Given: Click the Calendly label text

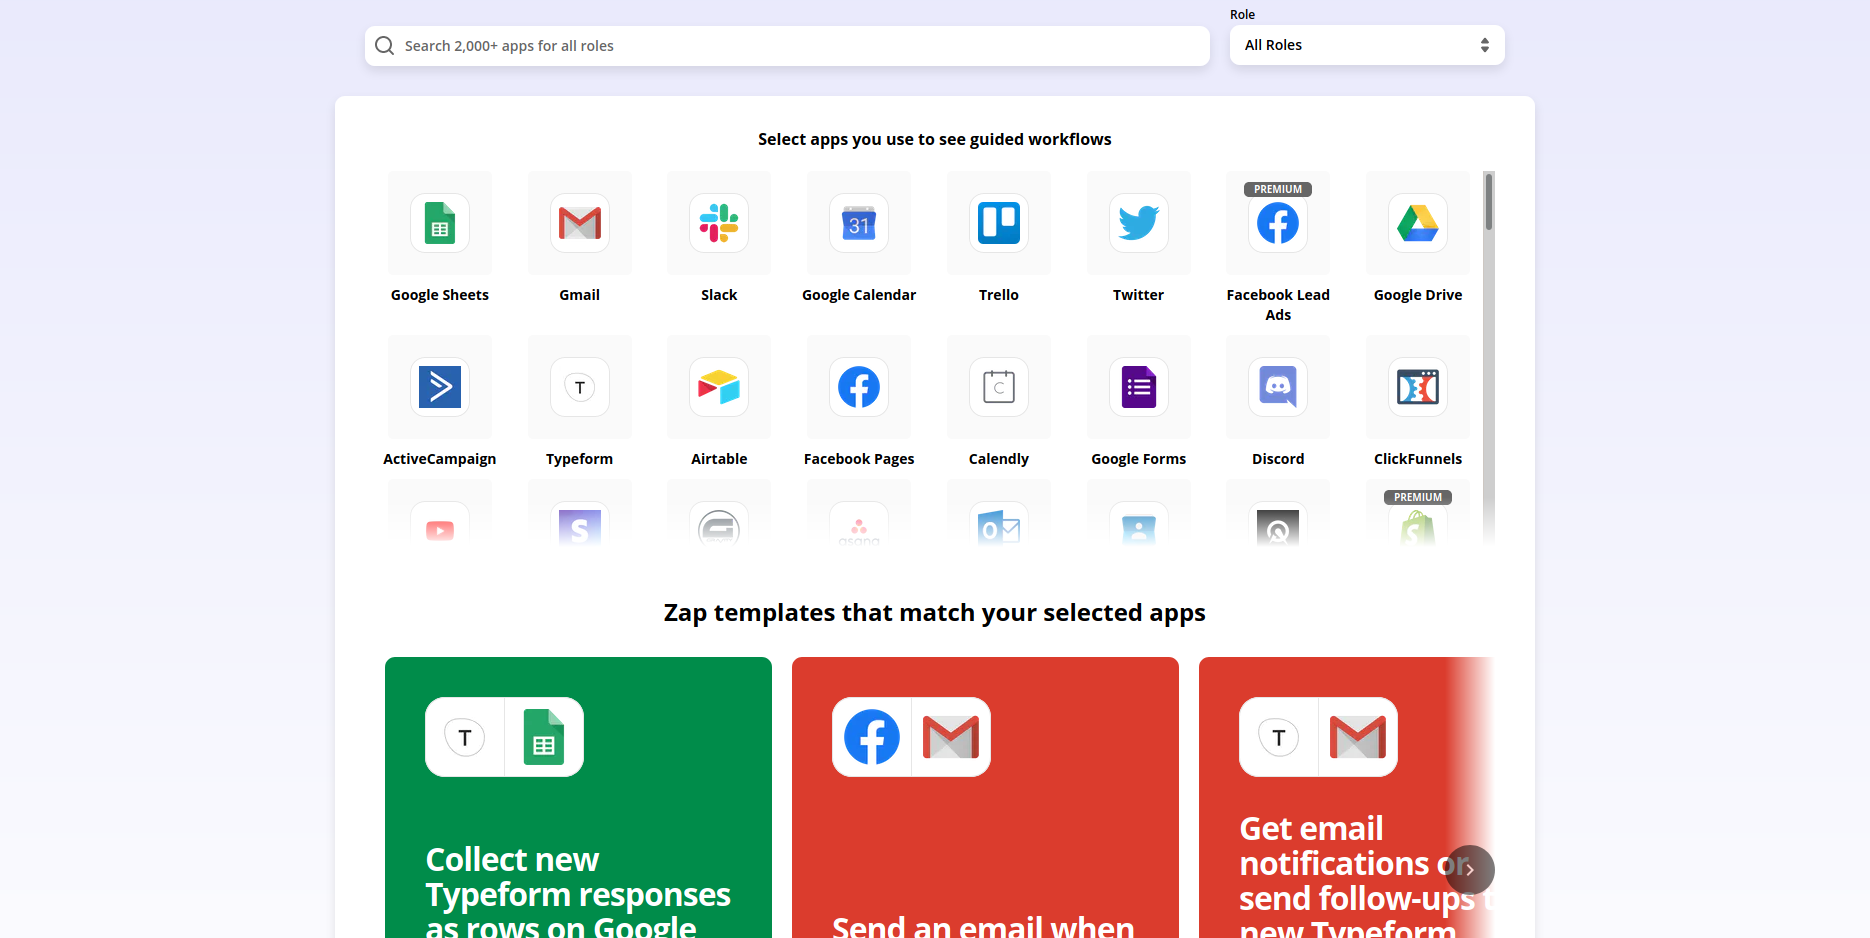Looking at the screenshot, I should pyautogui.click(x=999, y=459).
